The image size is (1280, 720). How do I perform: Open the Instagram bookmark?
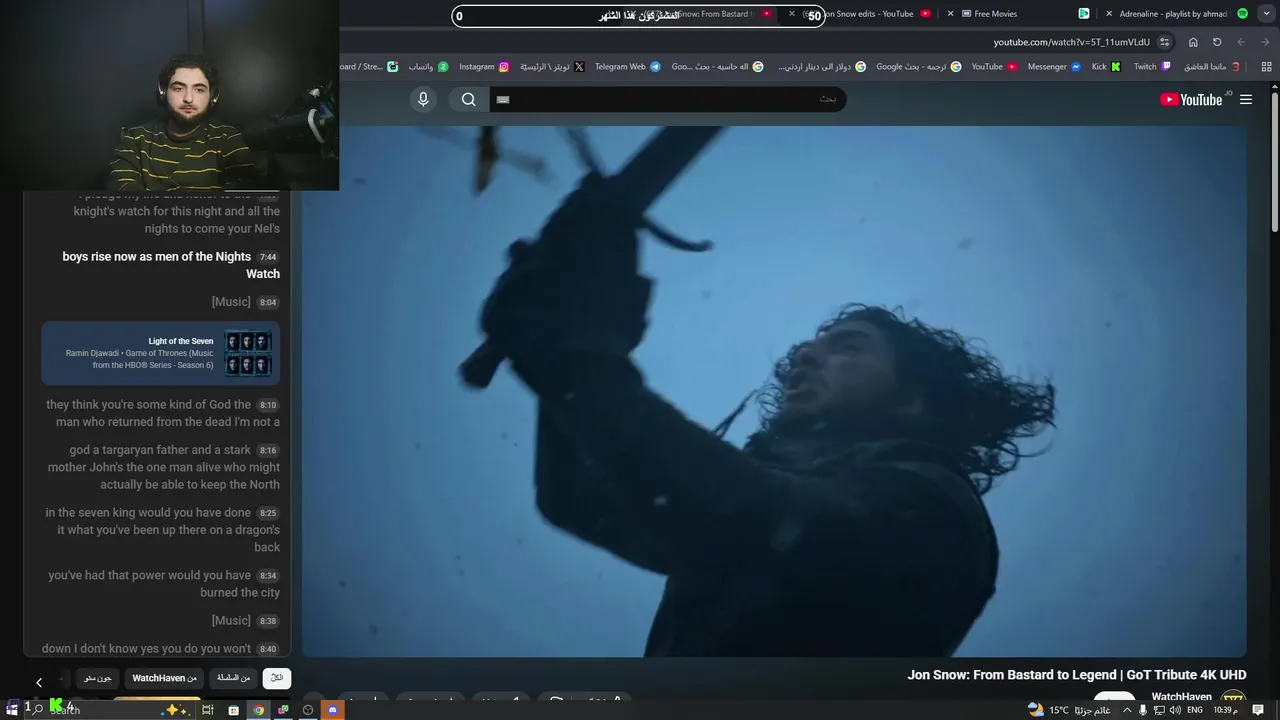coord(484,67)
